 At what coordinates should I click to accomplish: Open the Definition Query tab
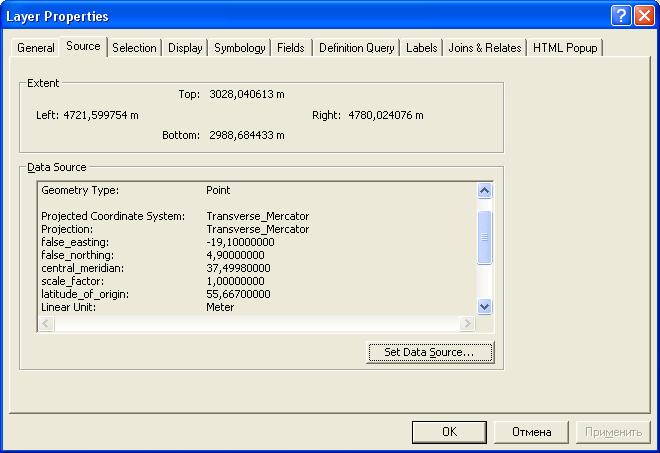(x=357, y=48)
